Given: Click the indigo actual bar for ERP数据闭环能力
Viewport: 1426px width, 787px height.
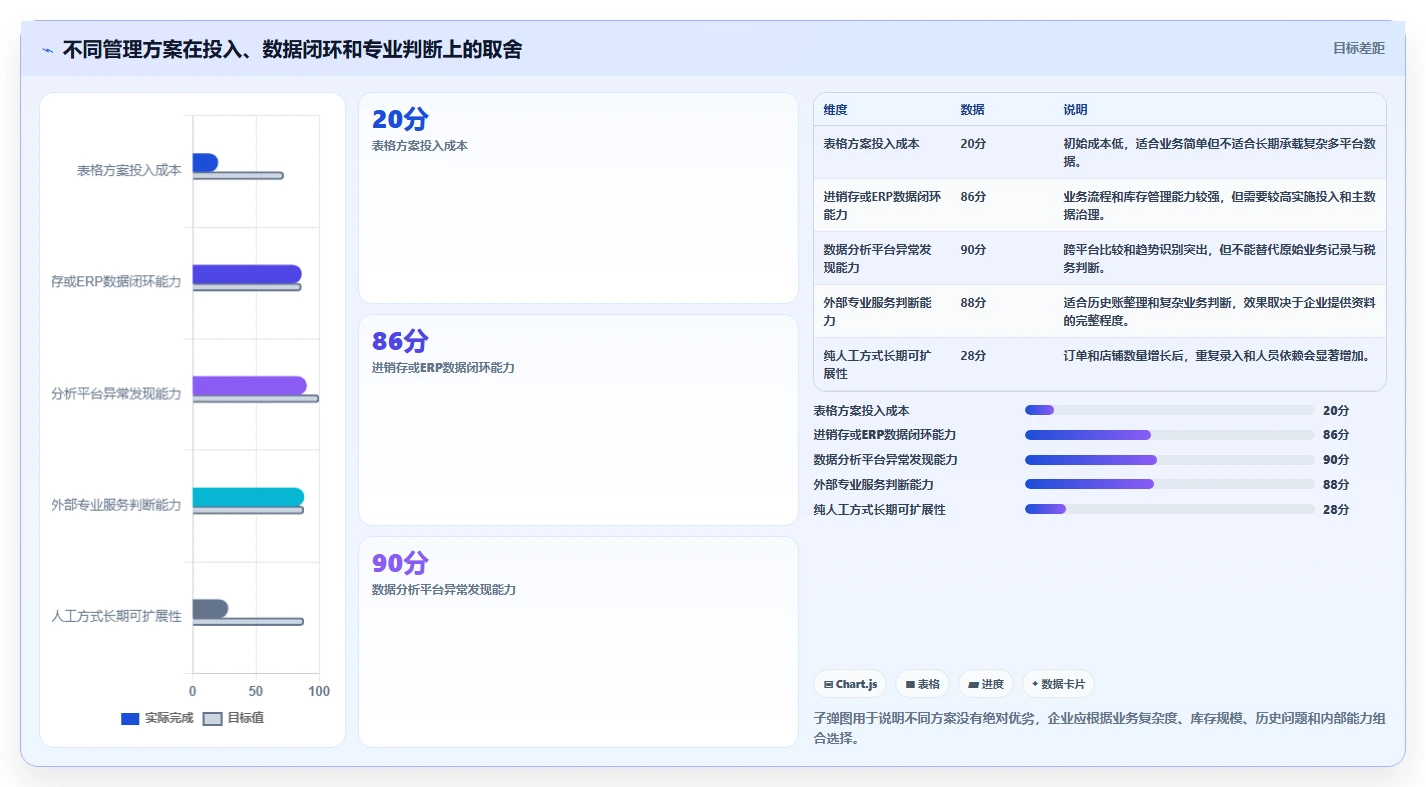Looking at the screenshot, I should point(247,274).
